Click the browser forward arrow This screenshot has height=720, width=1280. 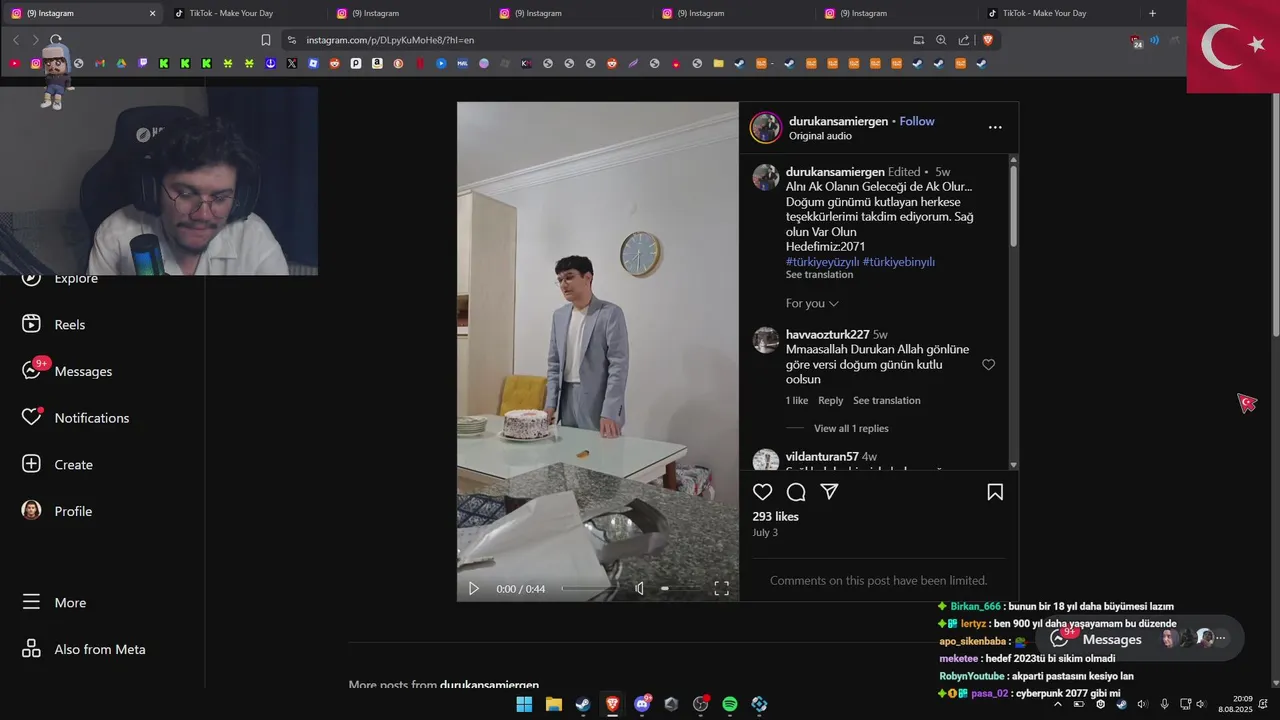(35, 40)
